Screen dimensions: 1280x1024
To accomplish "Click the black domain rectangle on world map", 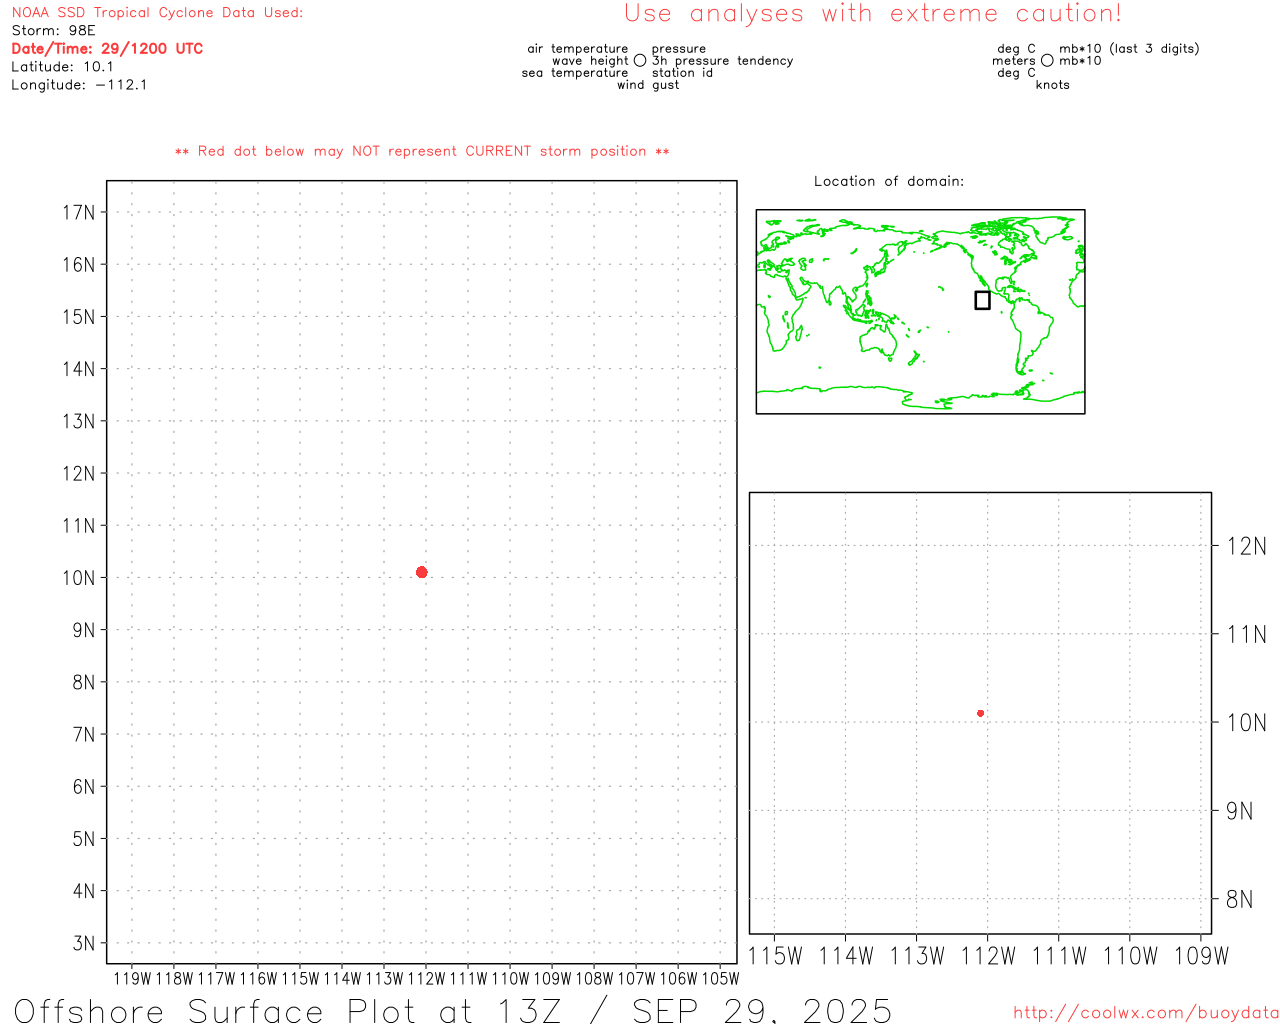I will tap(982, 300).
